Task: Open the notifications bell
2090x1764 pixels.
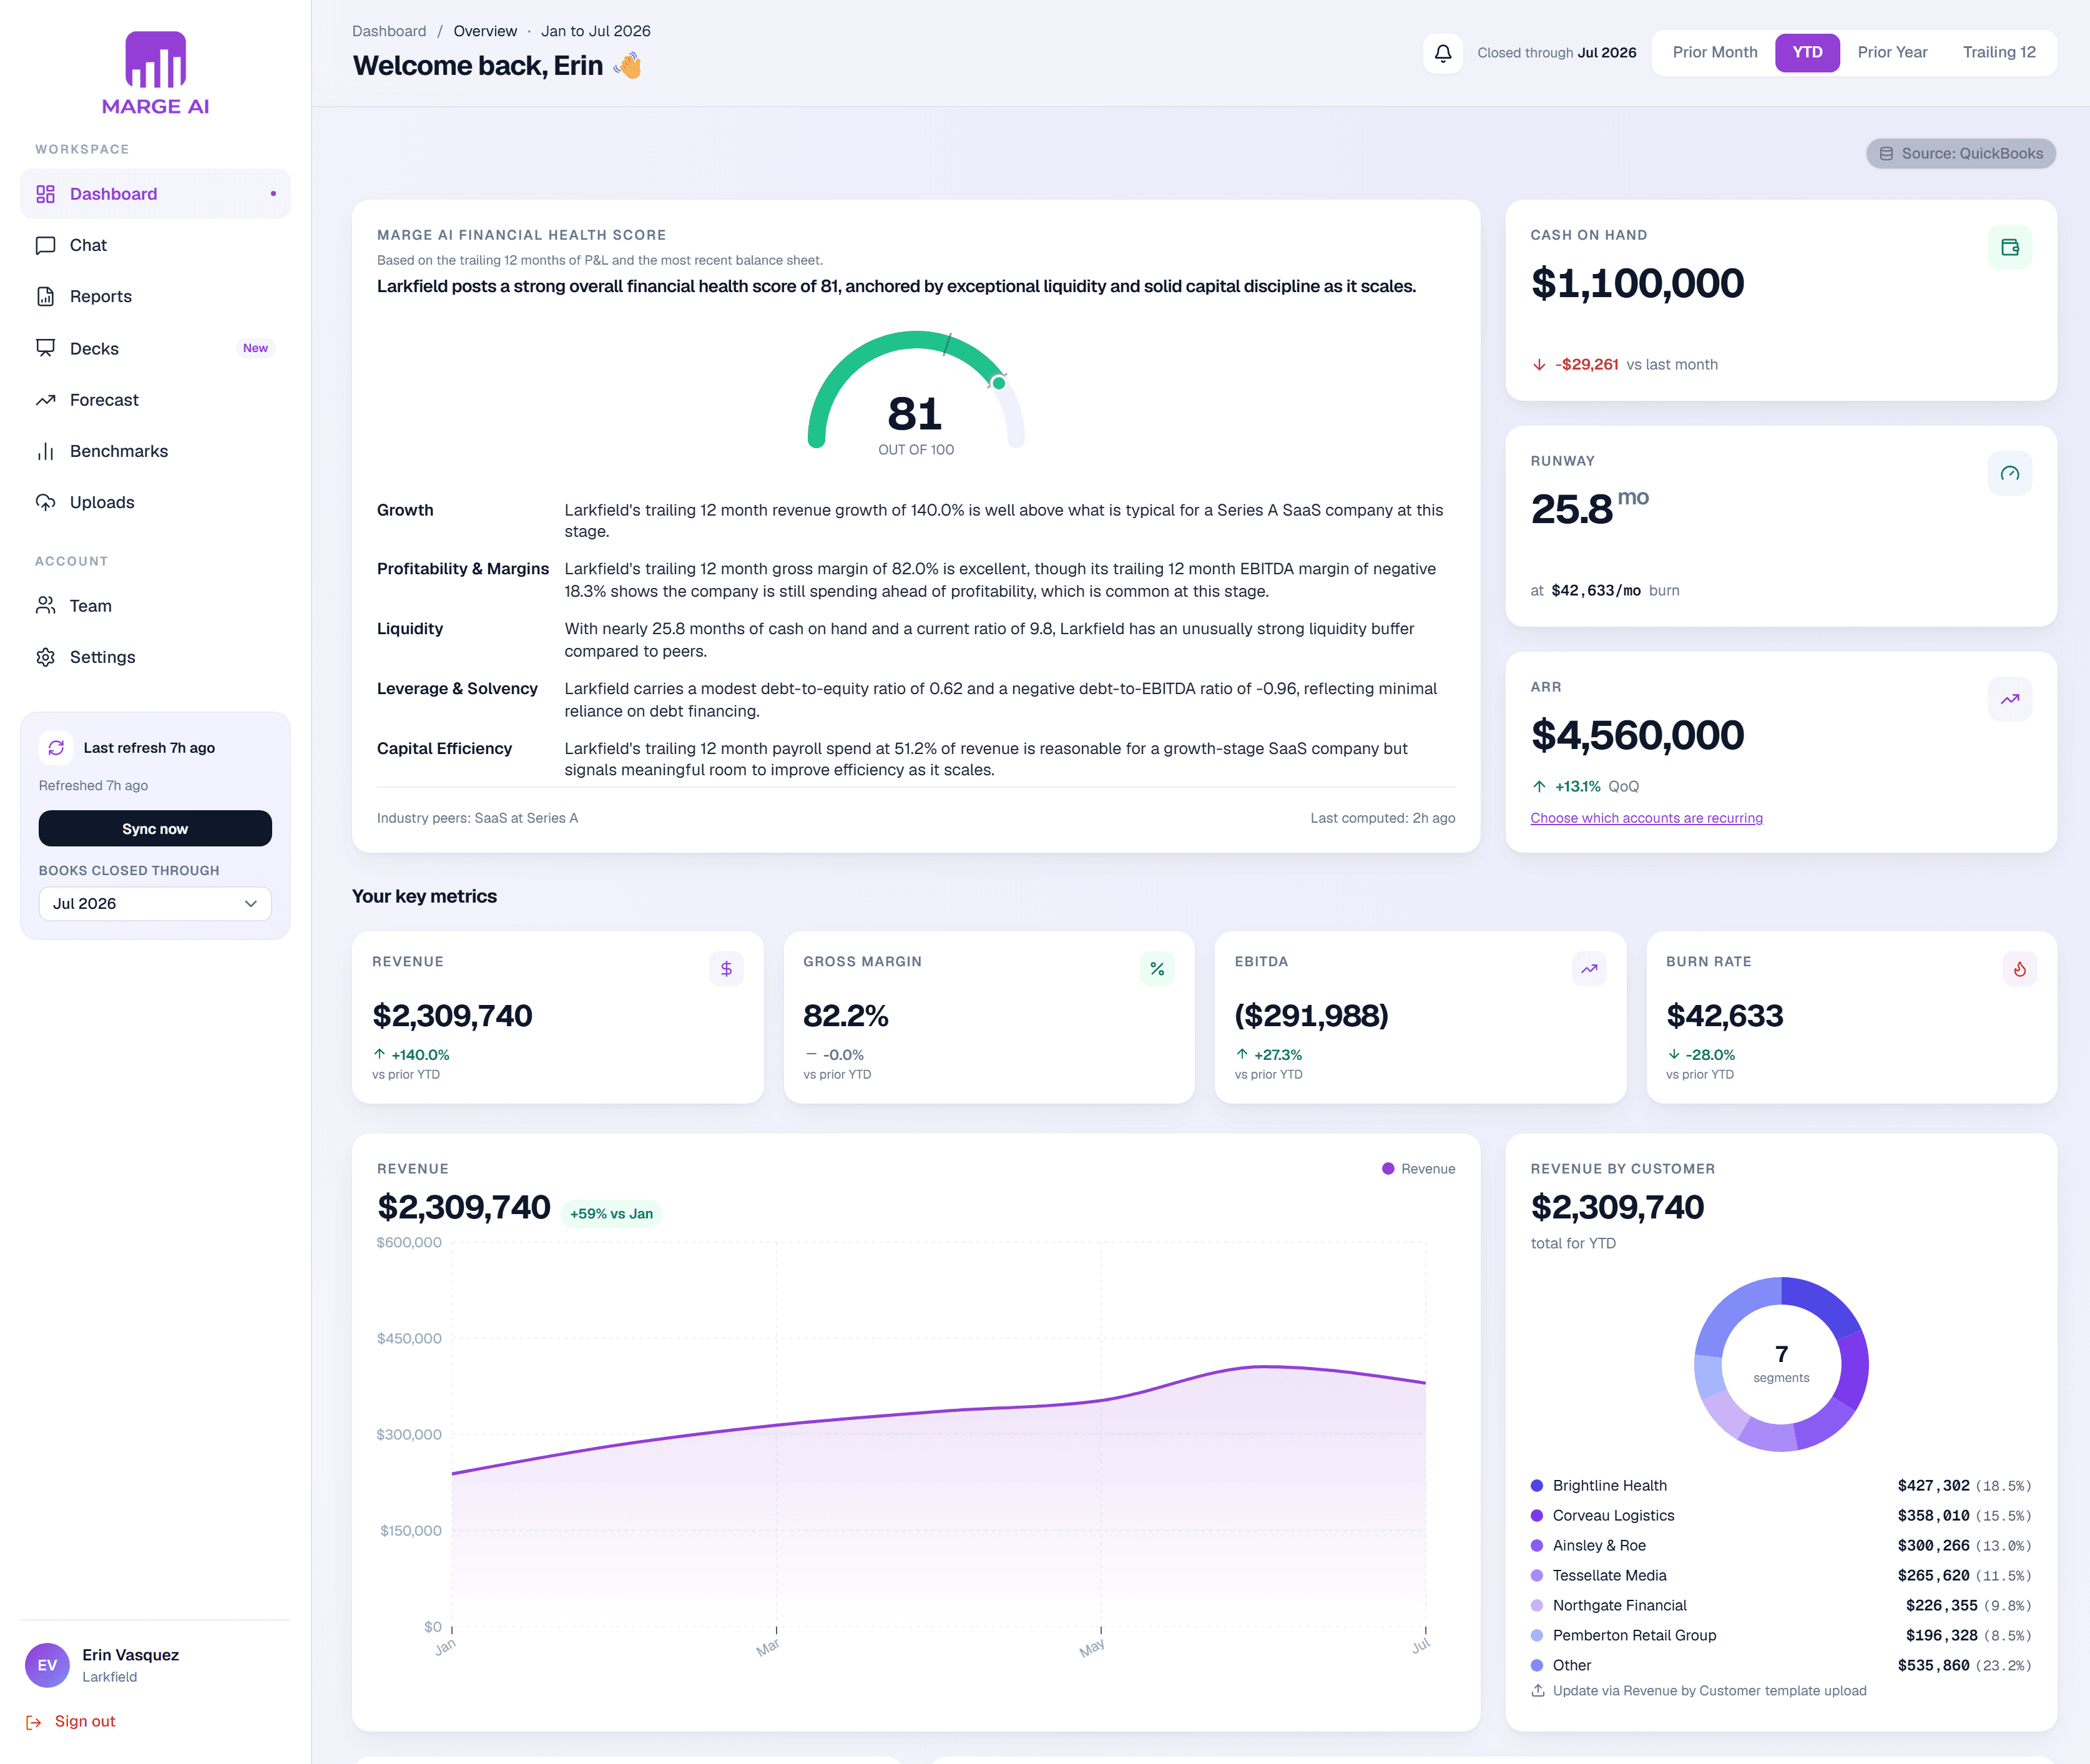Action: [1442, 53]
